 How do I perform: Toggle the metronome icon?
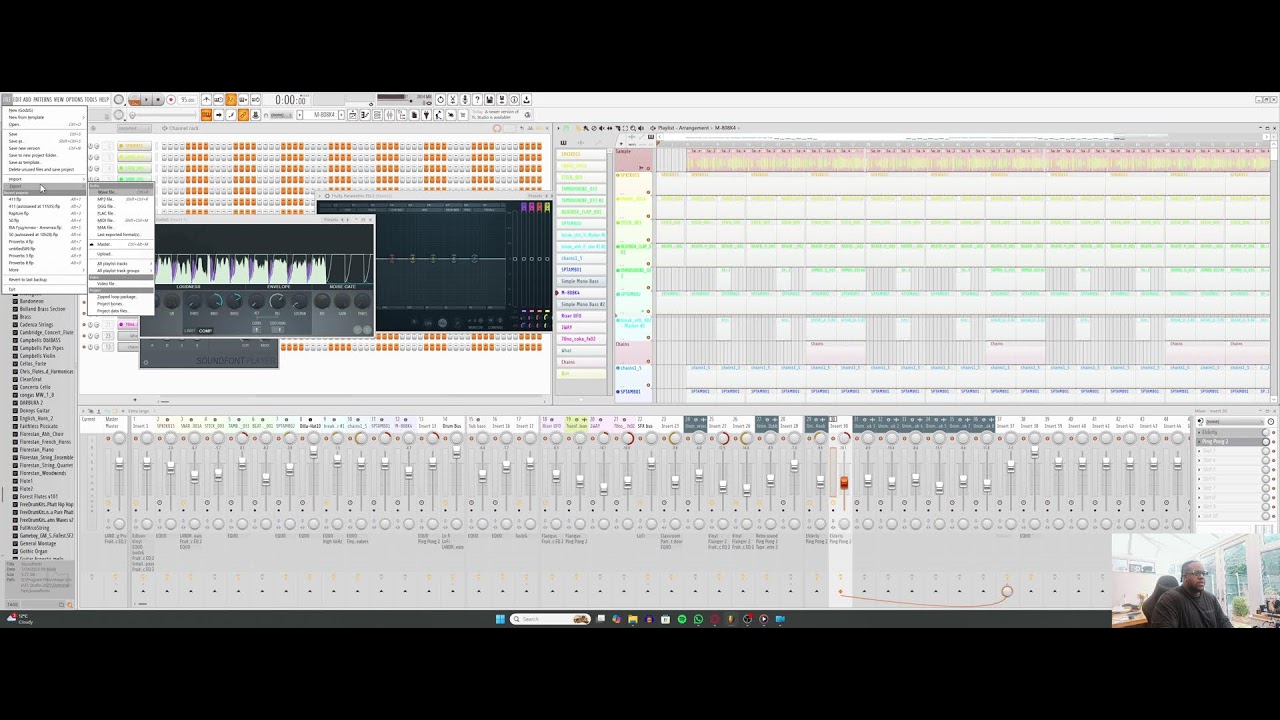[206, 99]
